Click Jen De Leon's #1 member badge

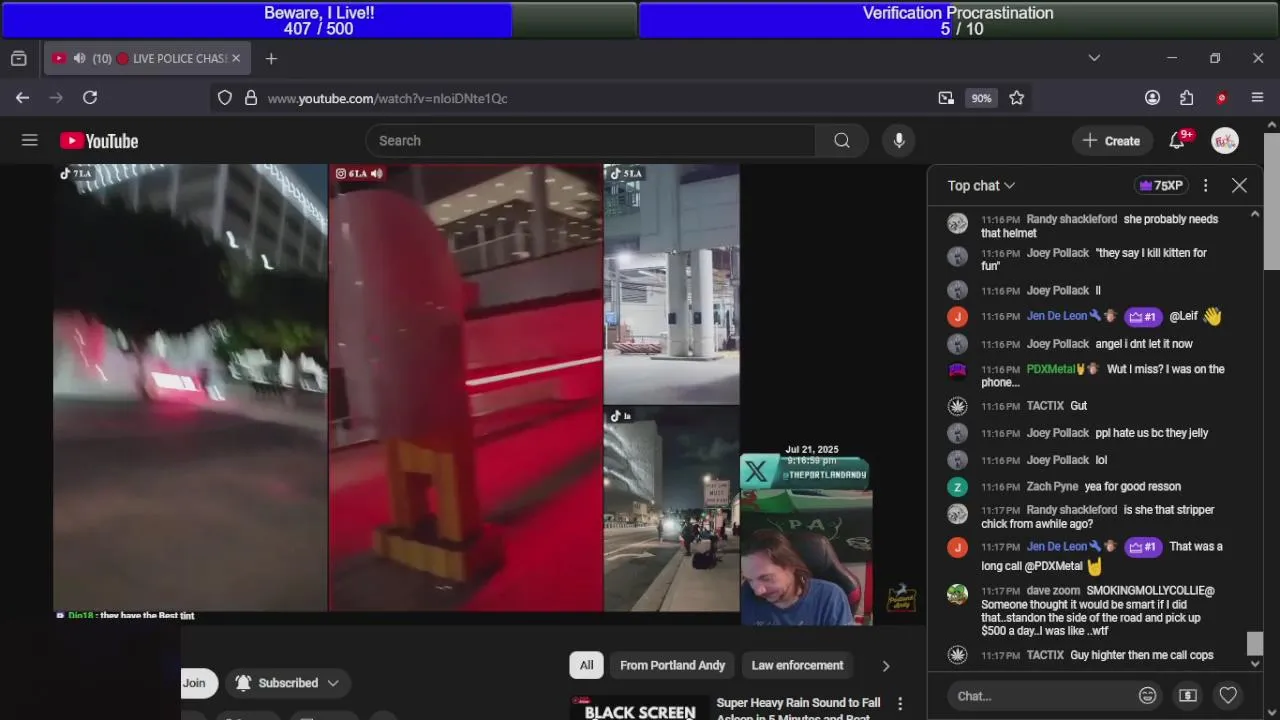pos(1142,317)
